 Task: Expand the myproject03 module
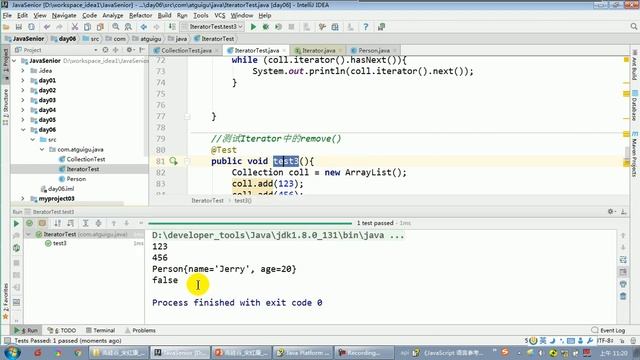tap(23, 198)
